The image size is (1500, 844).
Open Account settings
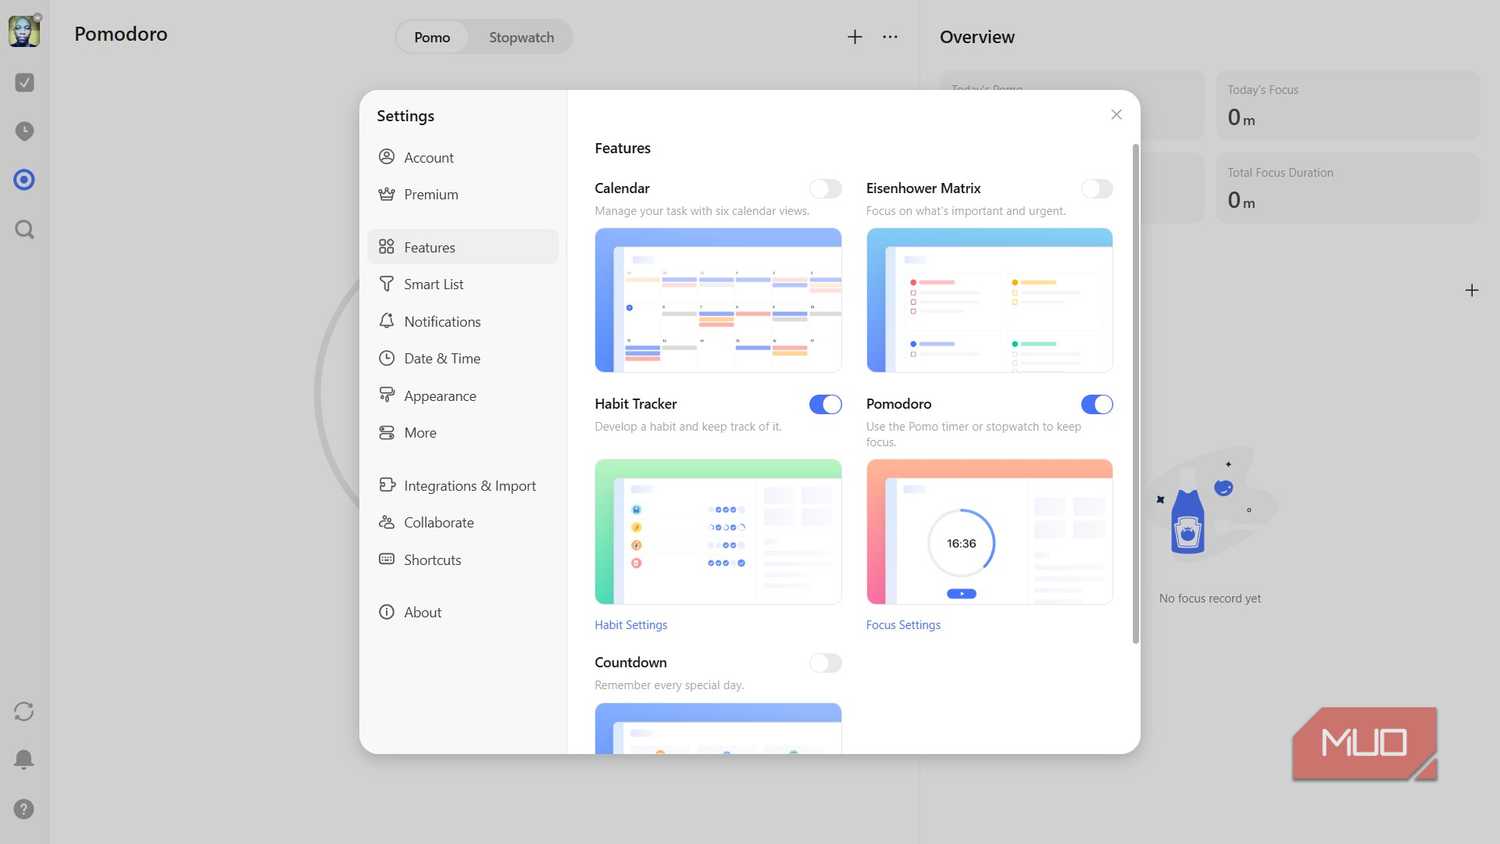[463, 157]
